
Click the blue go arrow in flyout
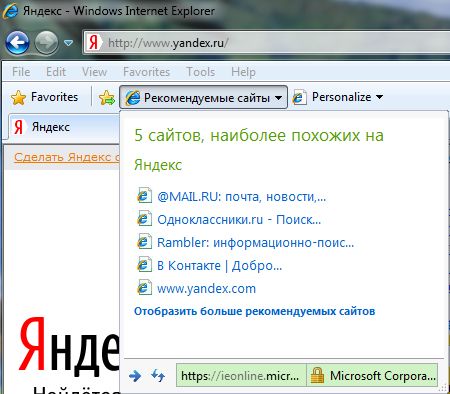[135, 376]
